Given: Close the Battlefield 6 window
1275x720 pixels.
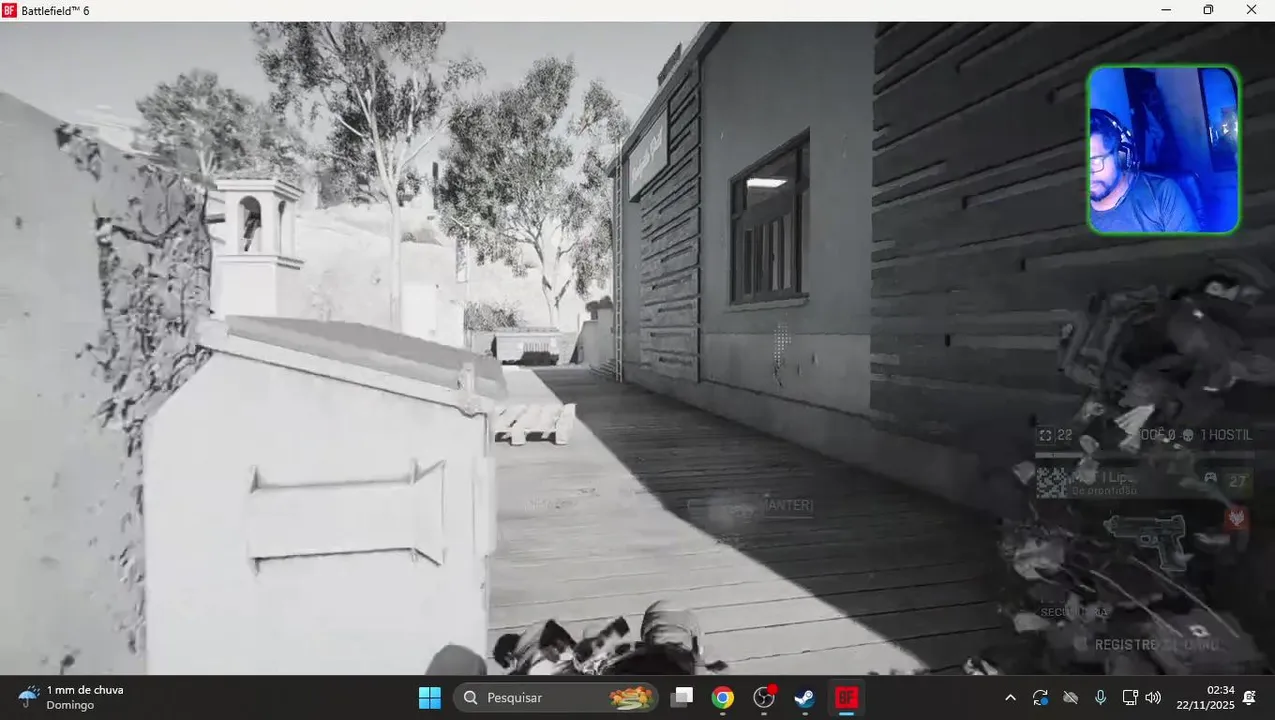Looking at the screenshot, I should pos(1251,10).
